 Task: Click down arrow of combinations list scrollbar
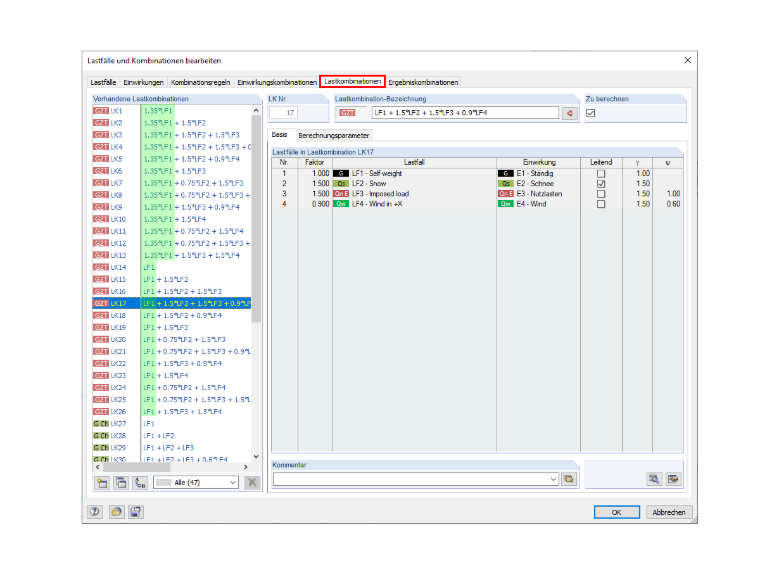[x=256, y=456]
